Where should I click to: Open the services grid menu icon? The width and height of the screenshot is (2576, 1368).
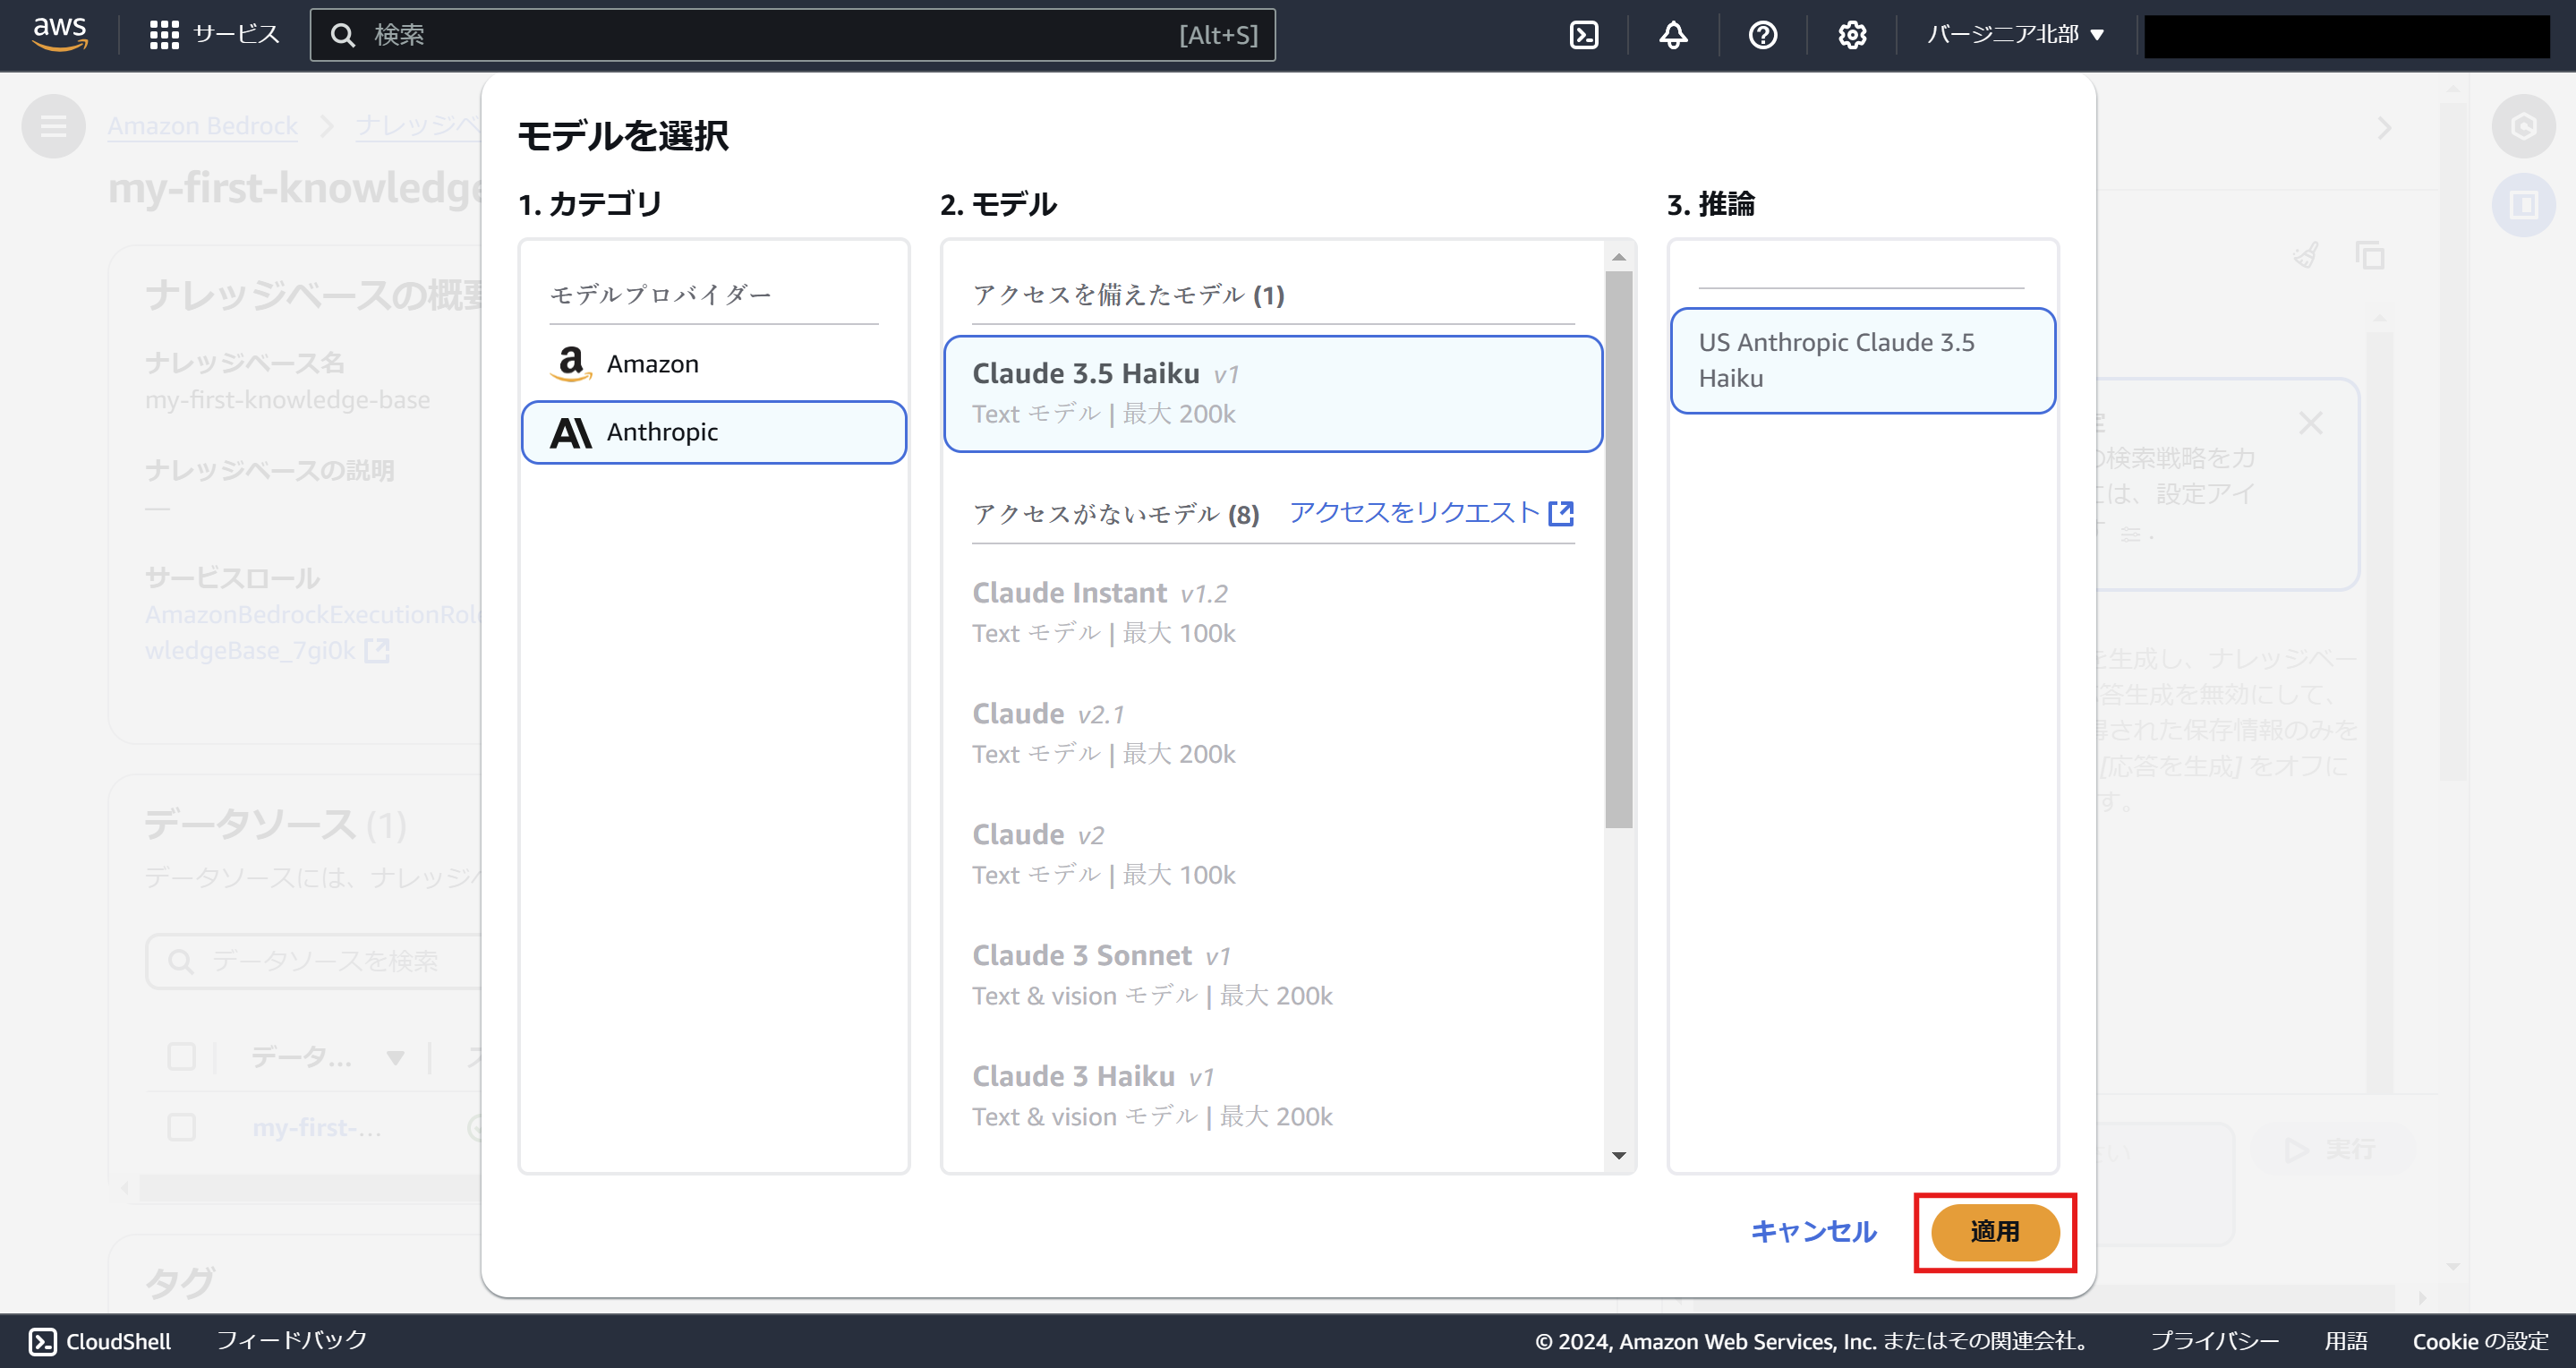click(x=164, y=35)
